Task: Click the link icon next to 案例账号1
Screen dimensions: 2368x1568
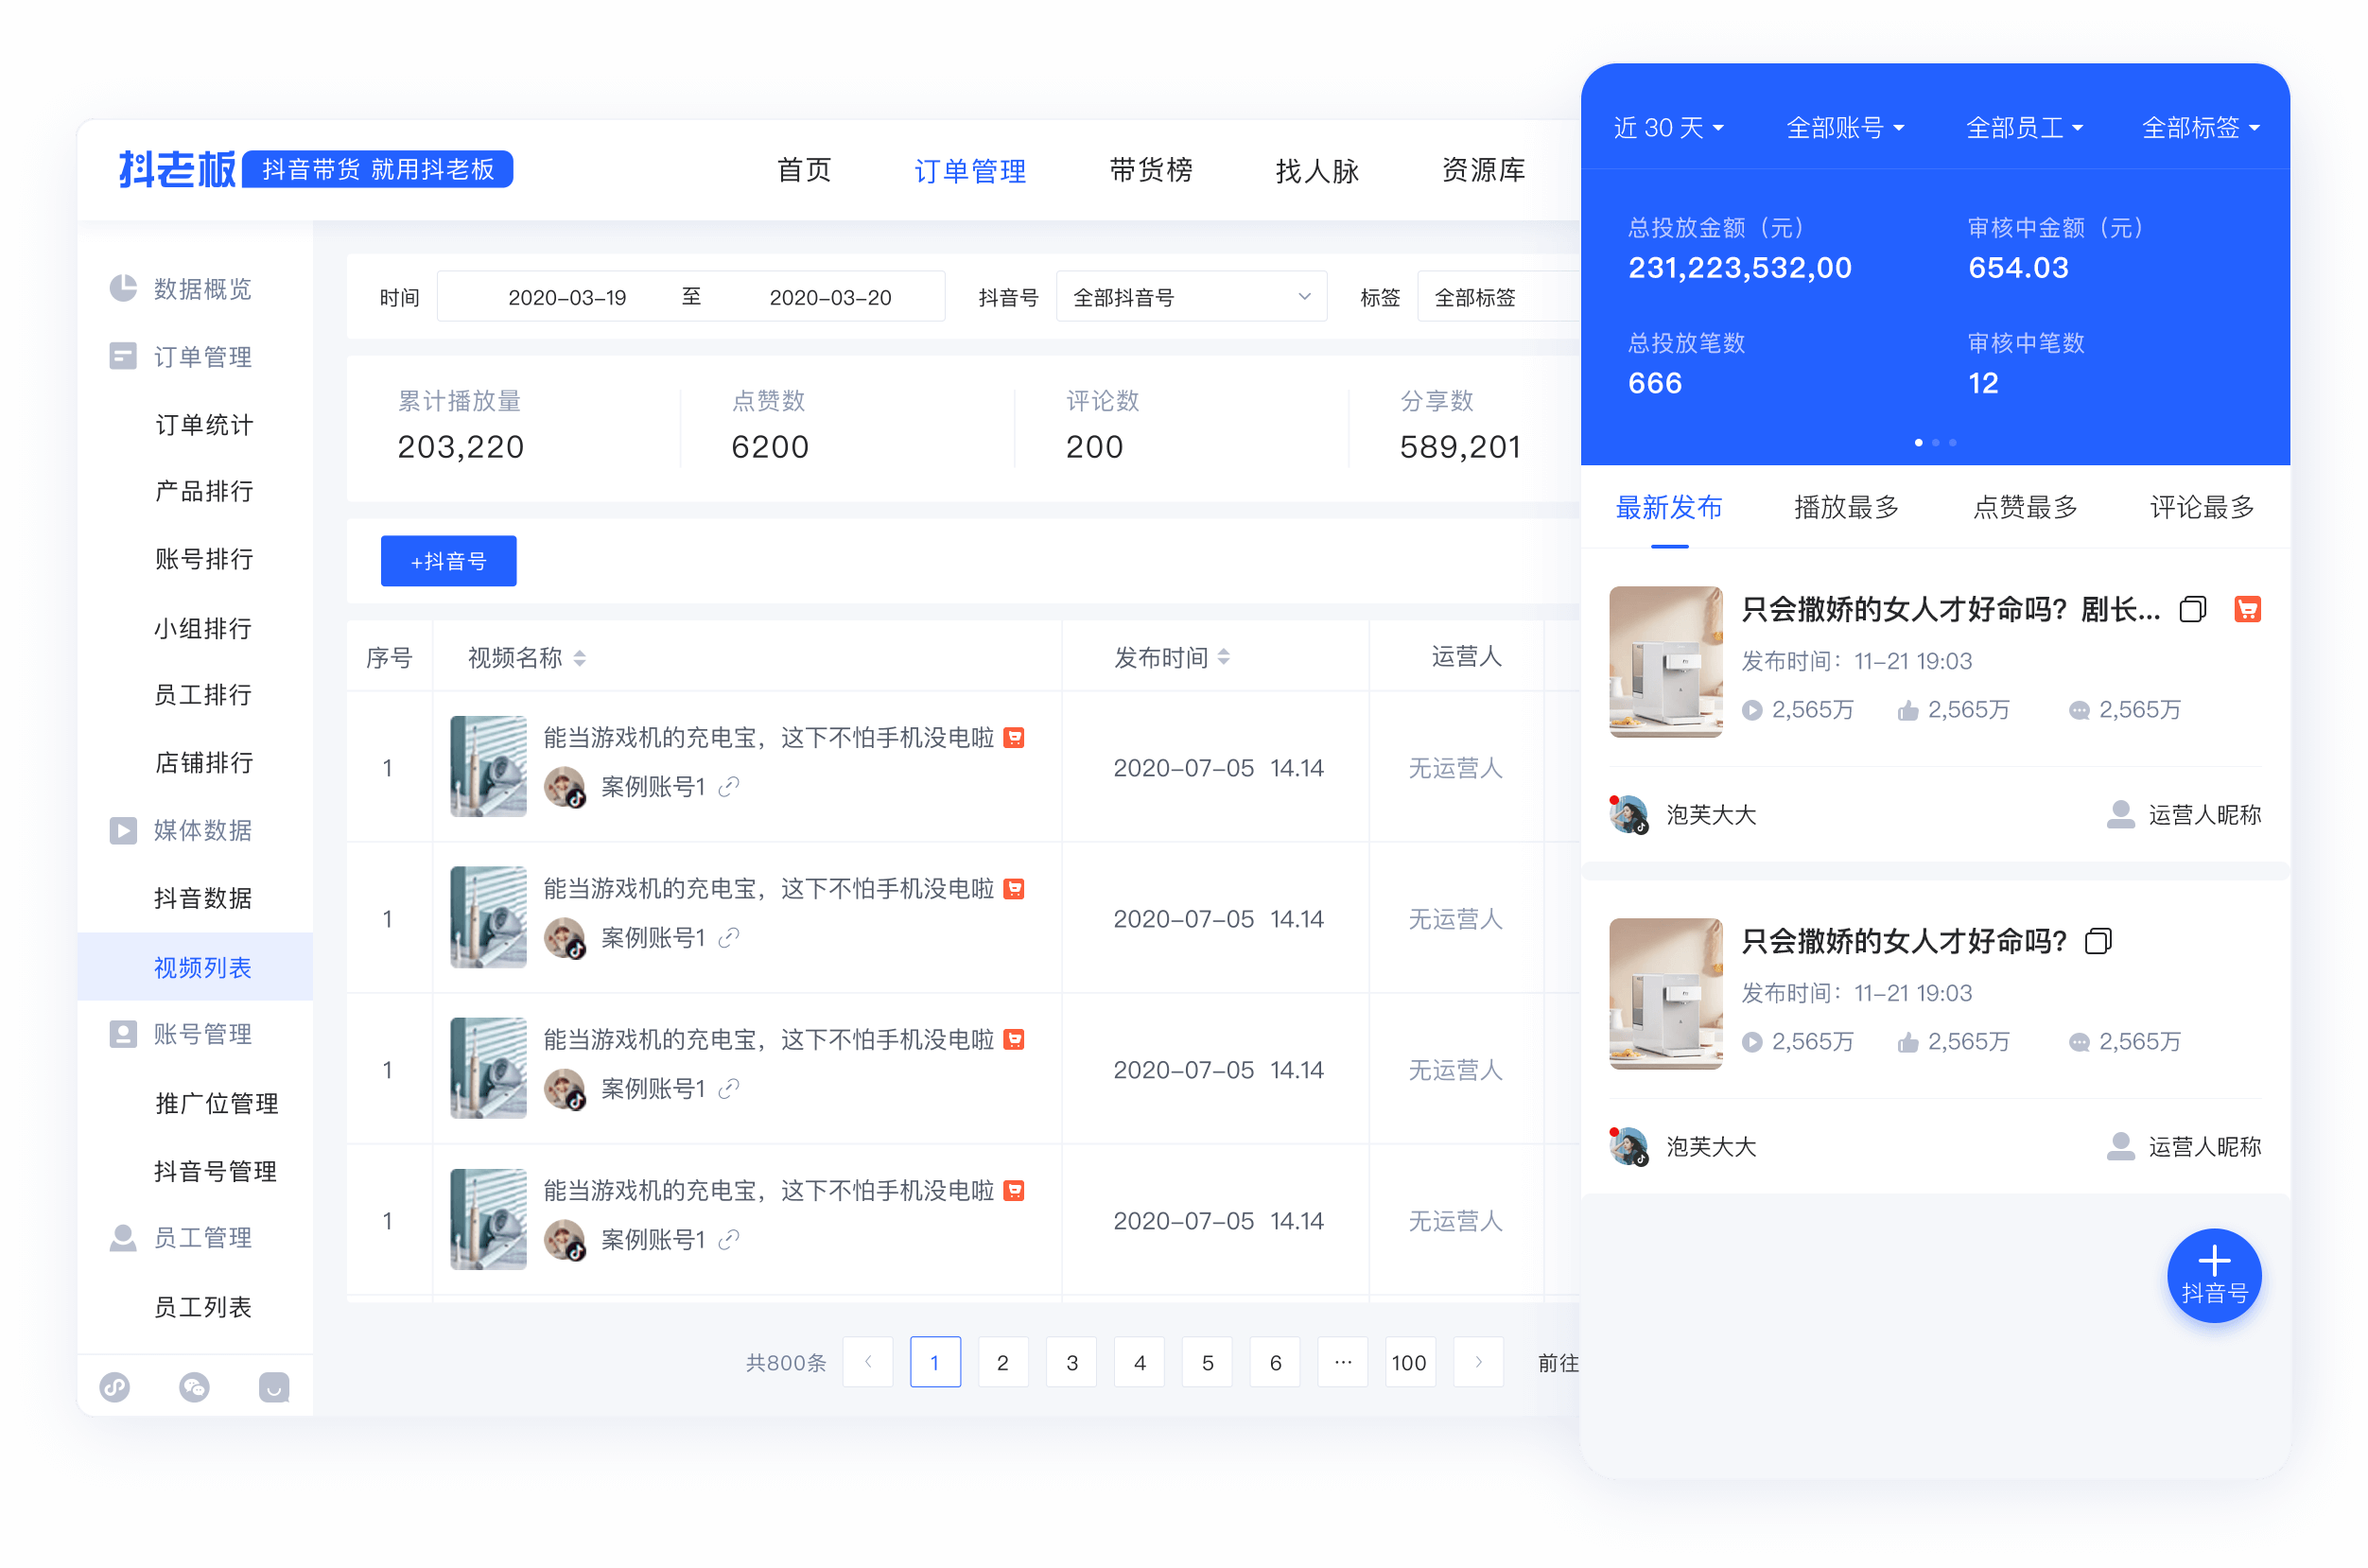Action: click(729, 787)
